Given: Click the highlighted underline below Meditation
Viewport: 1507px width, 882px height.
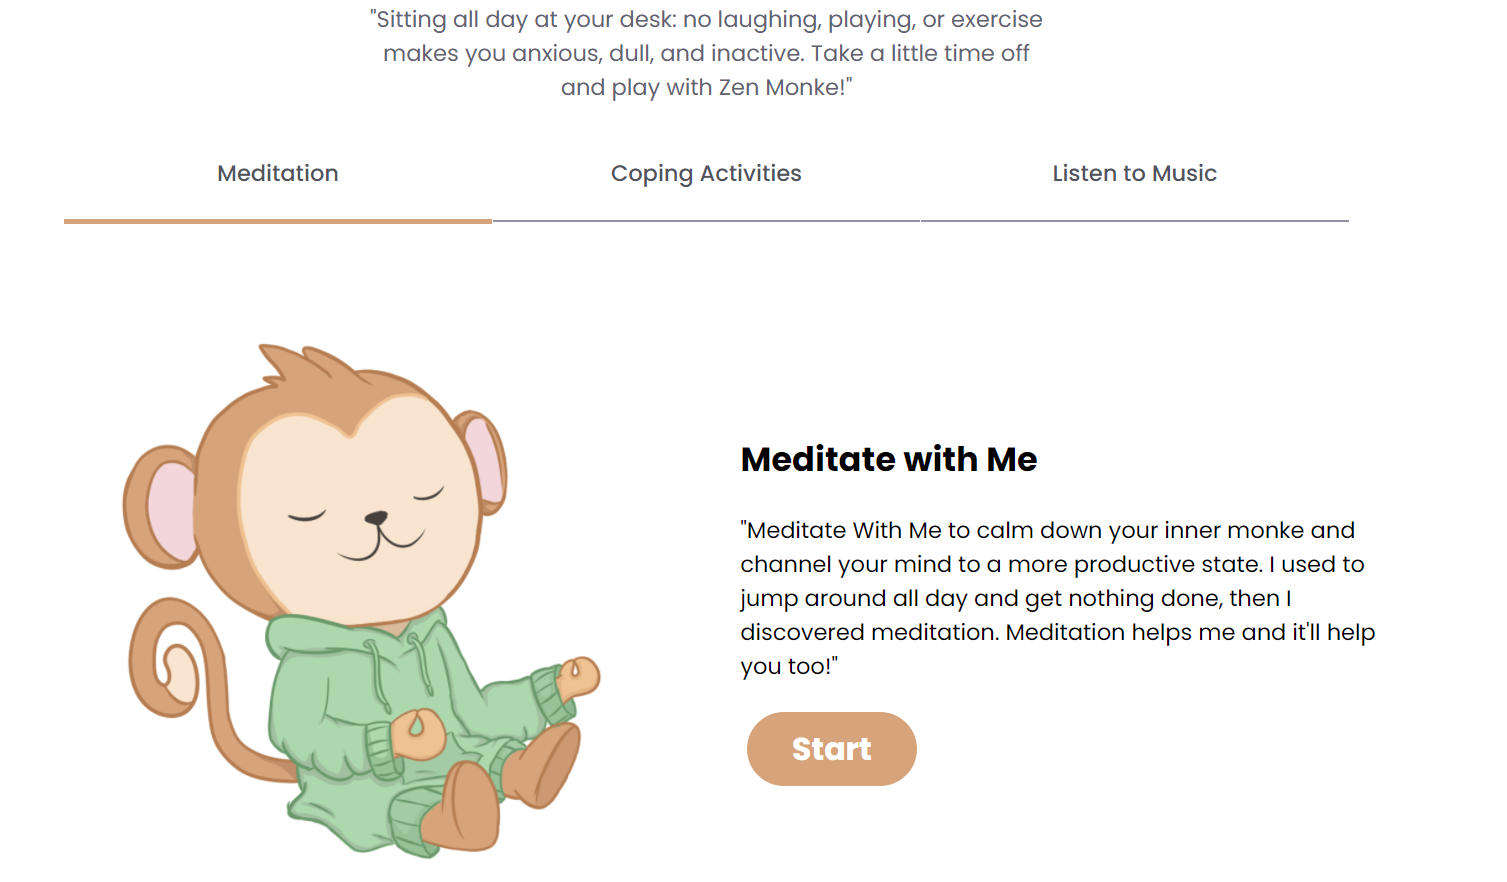Looking at the screenshot, I should pyautogui.click(x=278, y=221).
